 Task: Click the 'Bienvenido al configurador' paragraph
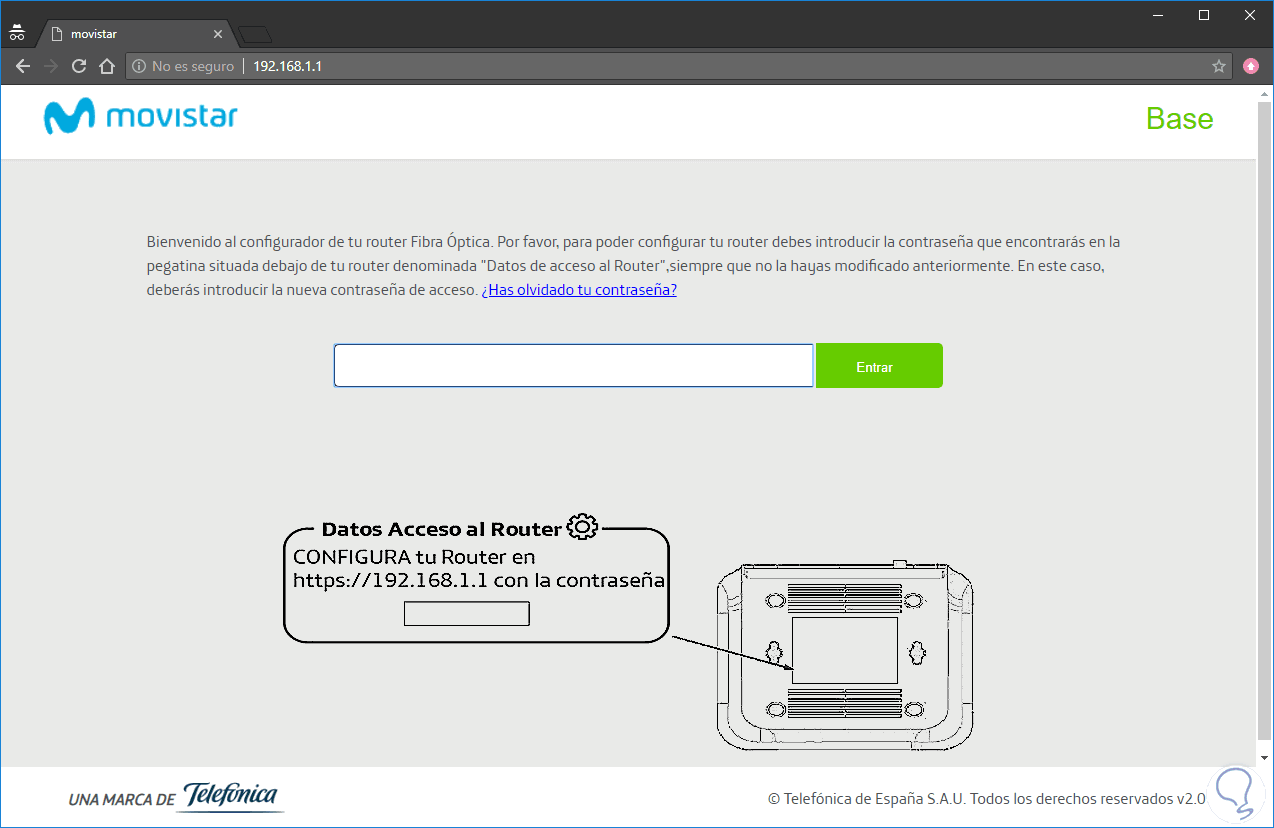pyautogui.click(x=634, y=266)
